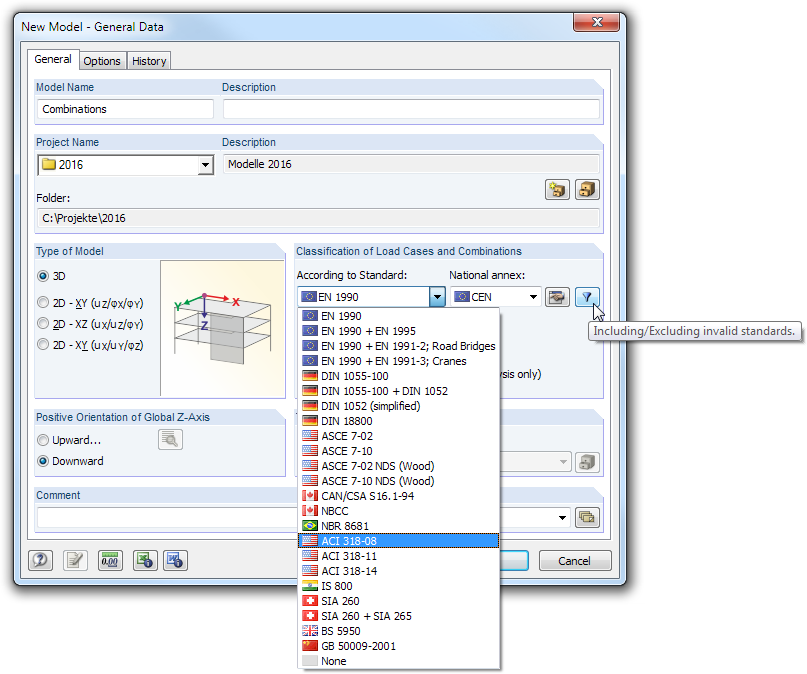Create a new project via the folder icon
This screenshot has width=807, height=674.
pyautogui.click(x=557, y=189)
